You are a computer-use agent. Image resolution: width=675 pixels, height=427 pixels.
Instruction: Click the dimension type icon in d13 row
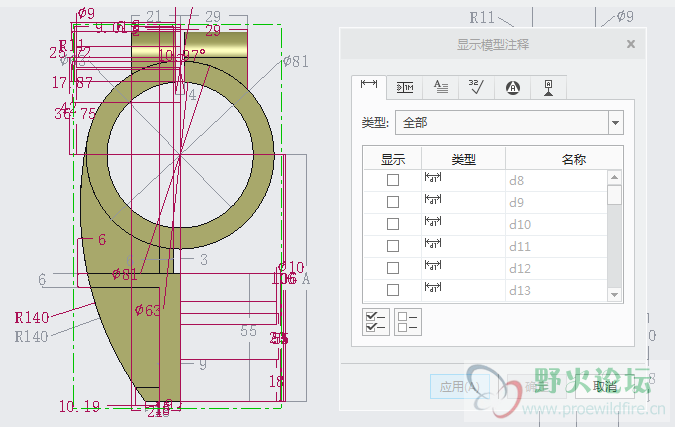[x=433, y=287]
